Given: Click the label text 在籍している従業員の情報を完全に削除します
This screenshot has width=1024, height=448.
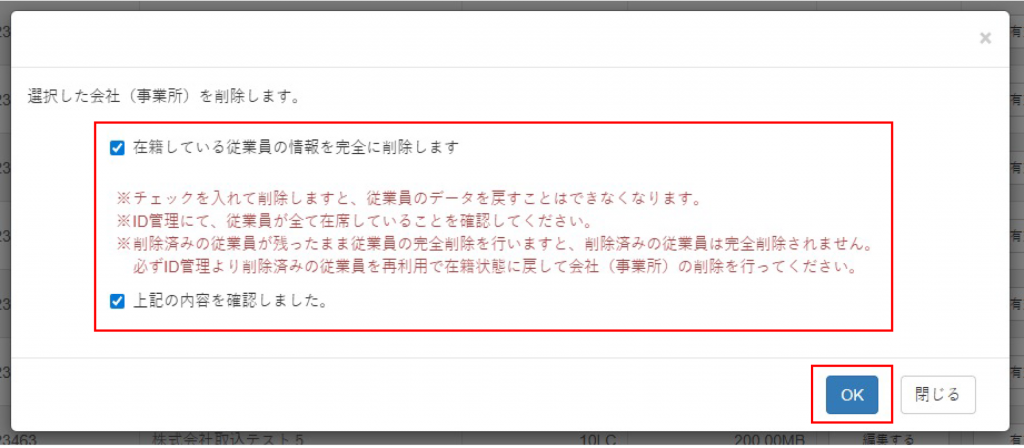Looking at the screenshot, I should (x=296, y=147).
